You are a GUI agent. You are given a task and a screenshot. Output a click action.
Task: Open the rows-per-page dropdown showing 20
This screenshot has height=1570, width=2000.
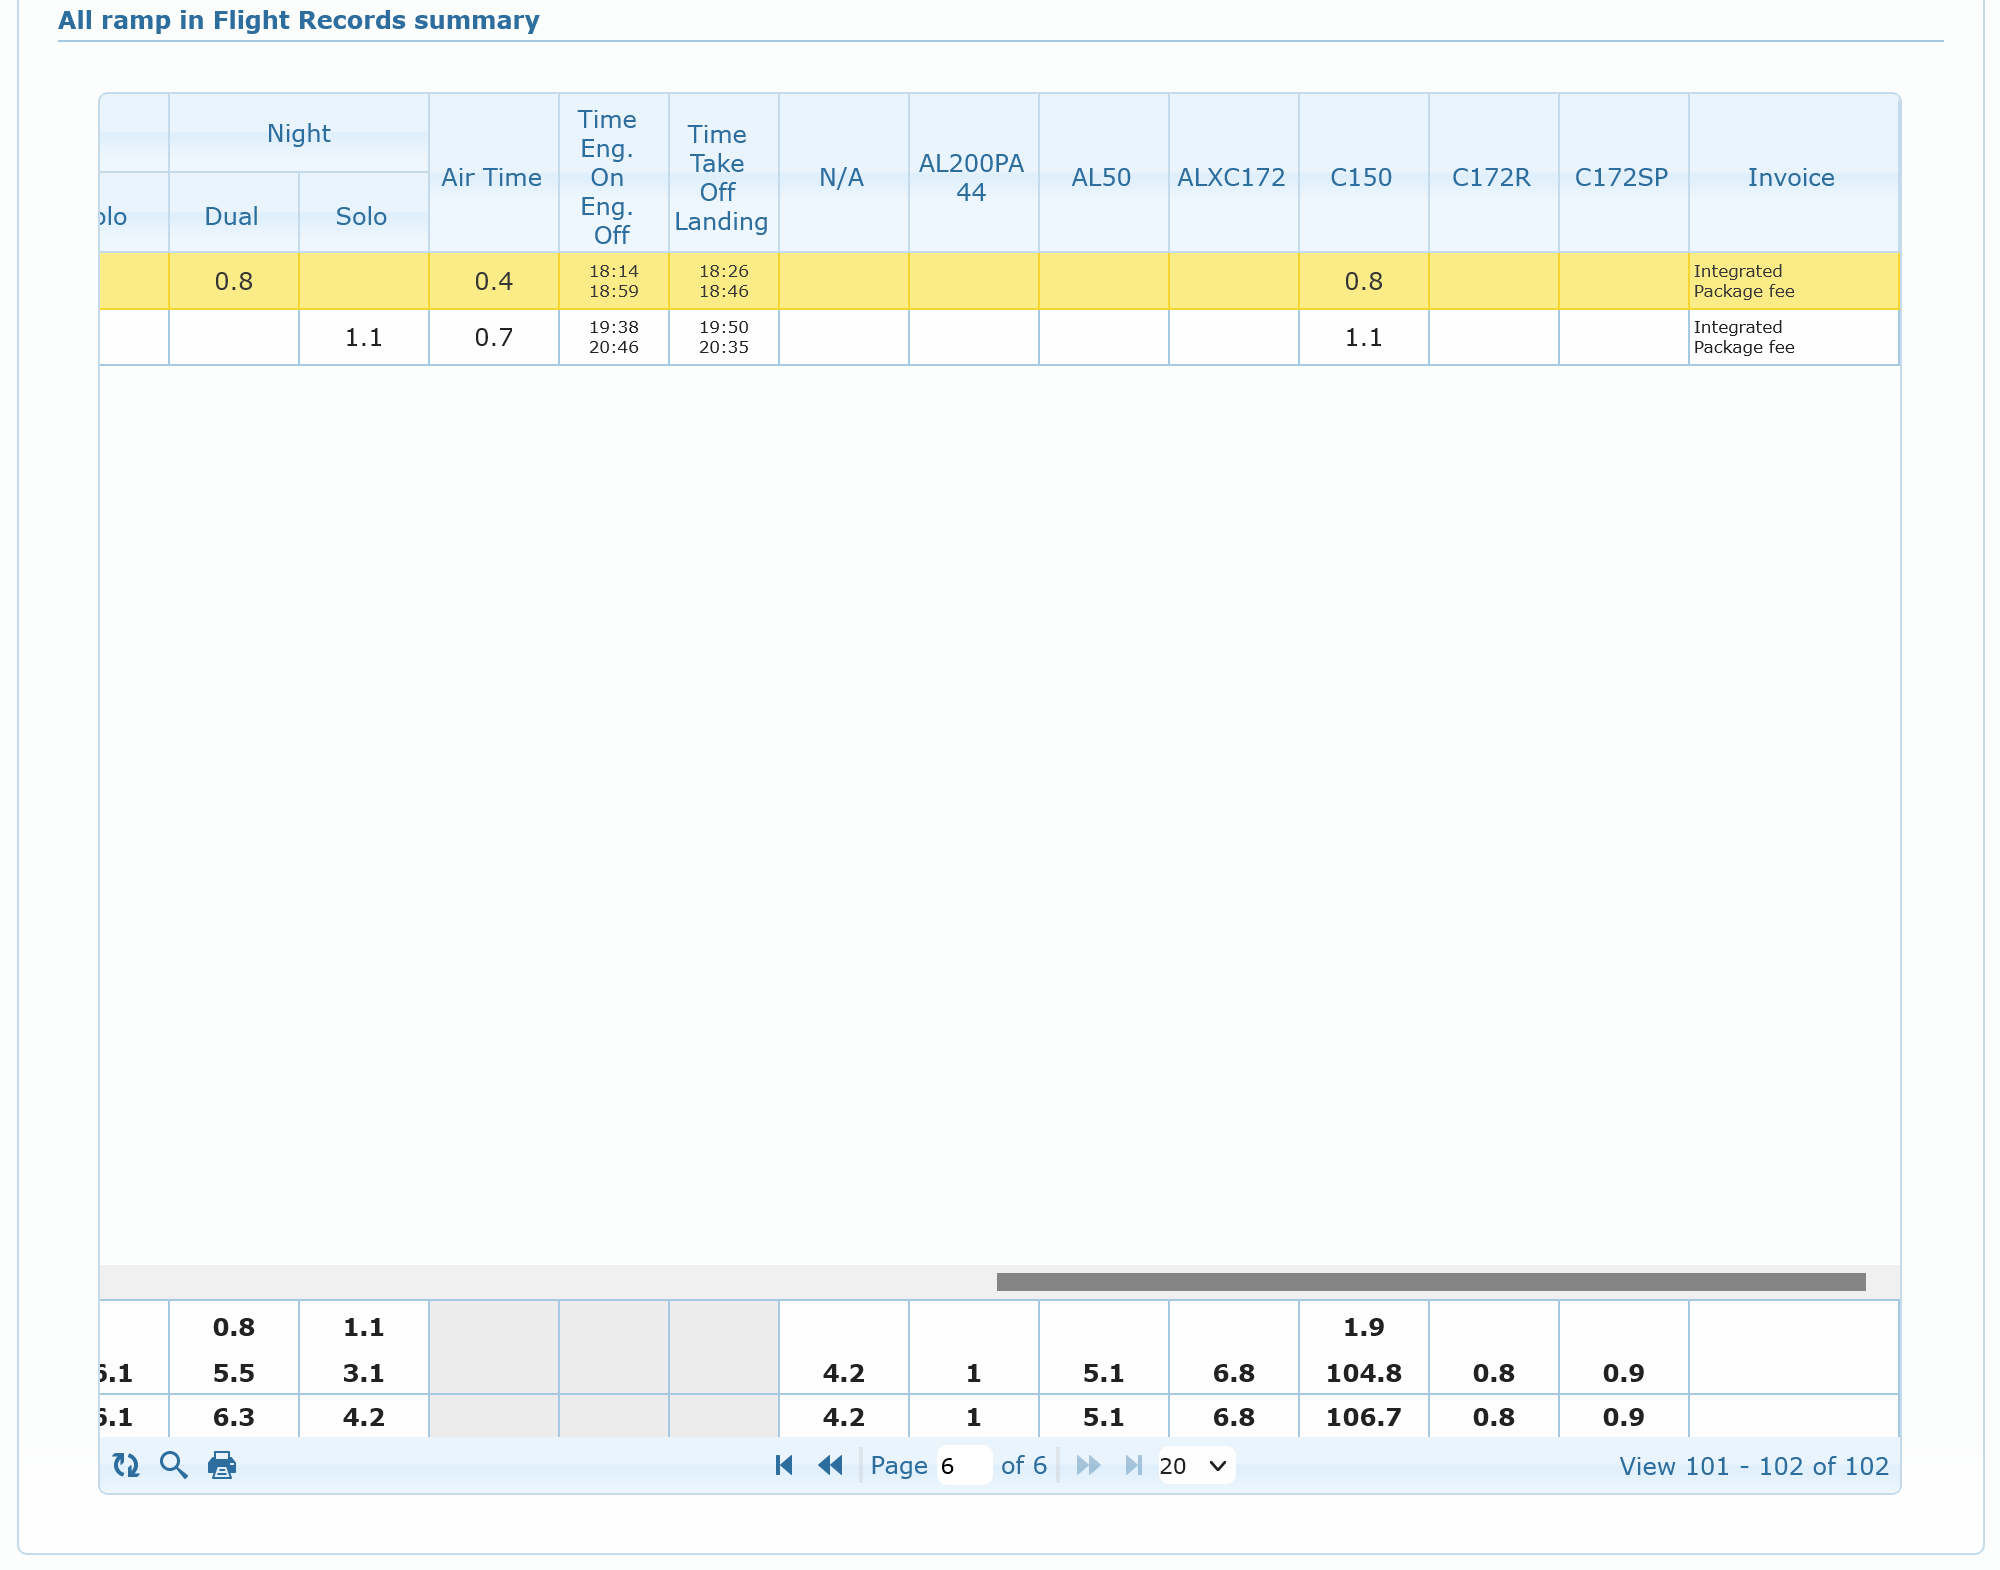coord(1195,1465)
